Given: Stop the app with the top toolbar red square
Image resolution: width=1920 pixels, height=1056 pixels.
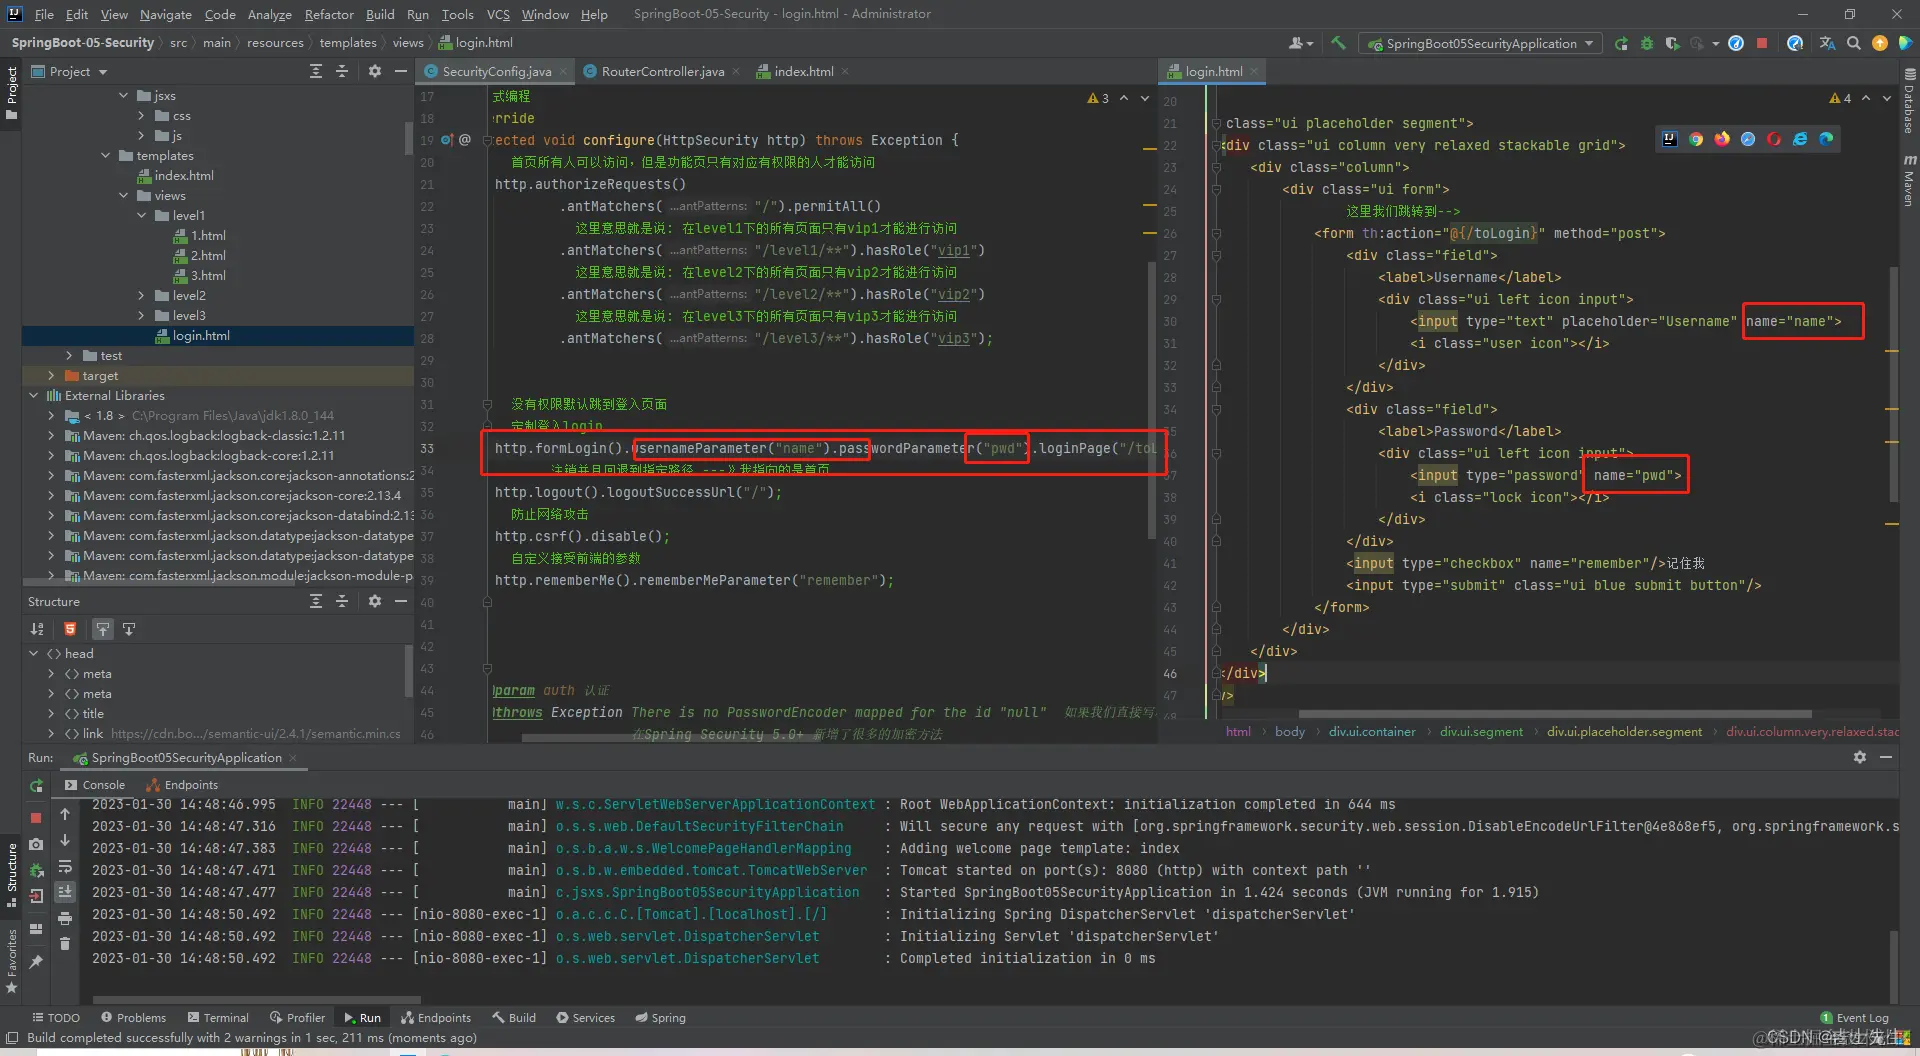Looking at the screenshot, I should [x=1762, y=43].
